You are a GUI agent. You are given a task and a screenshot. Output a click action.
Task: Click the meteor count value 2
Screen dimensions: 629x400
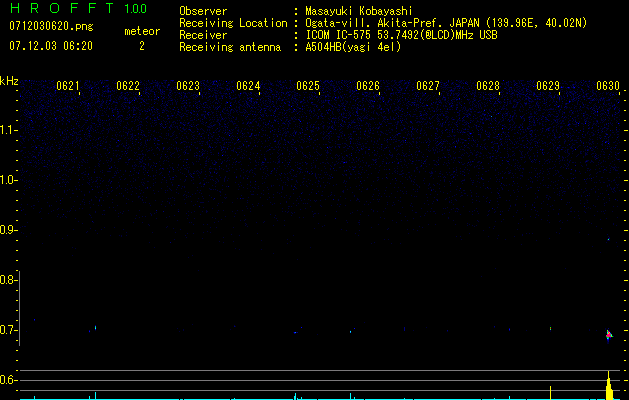pyautogui.click(x=142, y=46)
